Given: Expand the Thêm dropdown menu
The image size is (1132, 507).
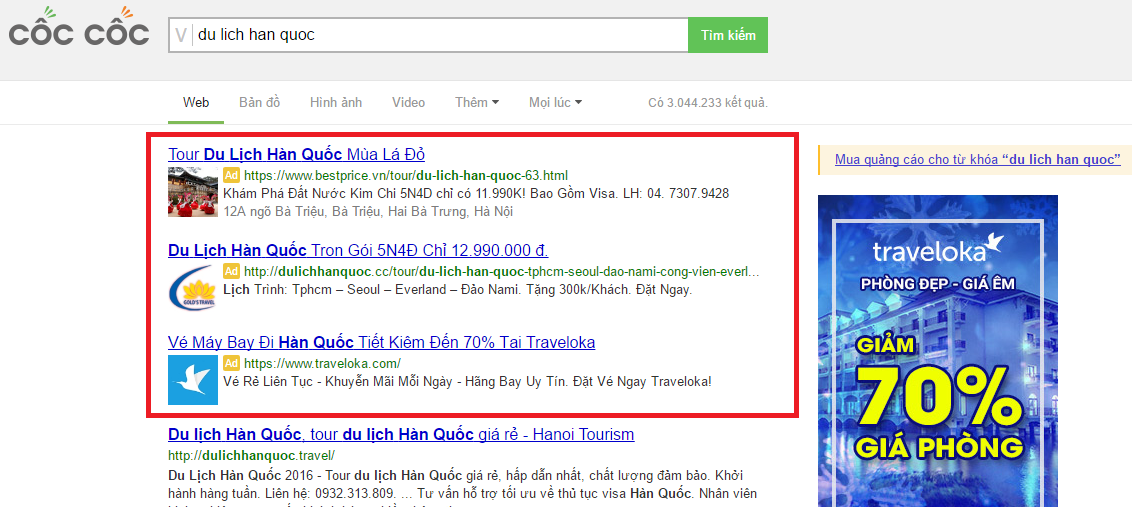Looking at the screenshot, I should [477, 103].
